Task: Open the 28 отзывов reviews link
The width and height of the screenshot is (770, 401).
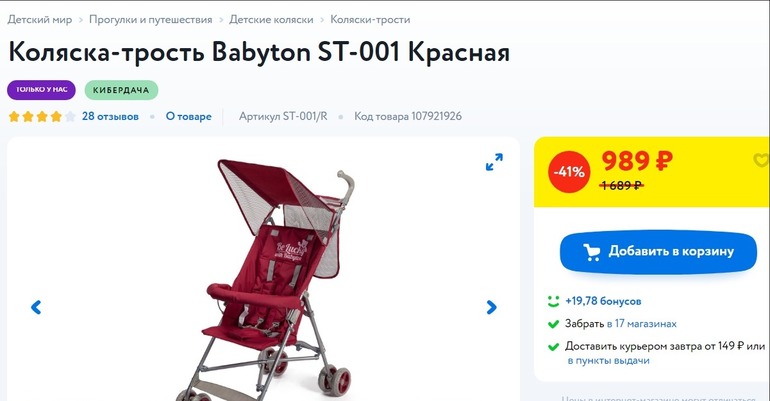Action: [110, 116]
